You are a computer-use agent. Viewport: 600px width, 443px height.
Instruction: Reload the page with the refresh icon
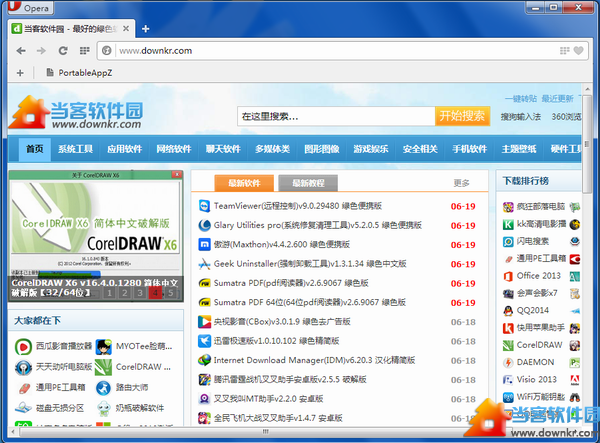tap(63, 50)
